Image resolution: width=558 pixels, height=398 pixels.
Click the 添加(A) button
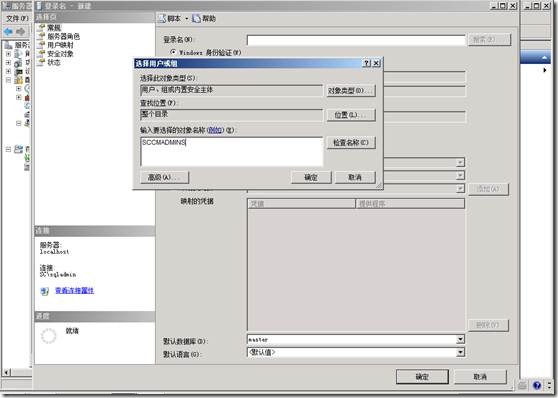[x=488, y=189]
